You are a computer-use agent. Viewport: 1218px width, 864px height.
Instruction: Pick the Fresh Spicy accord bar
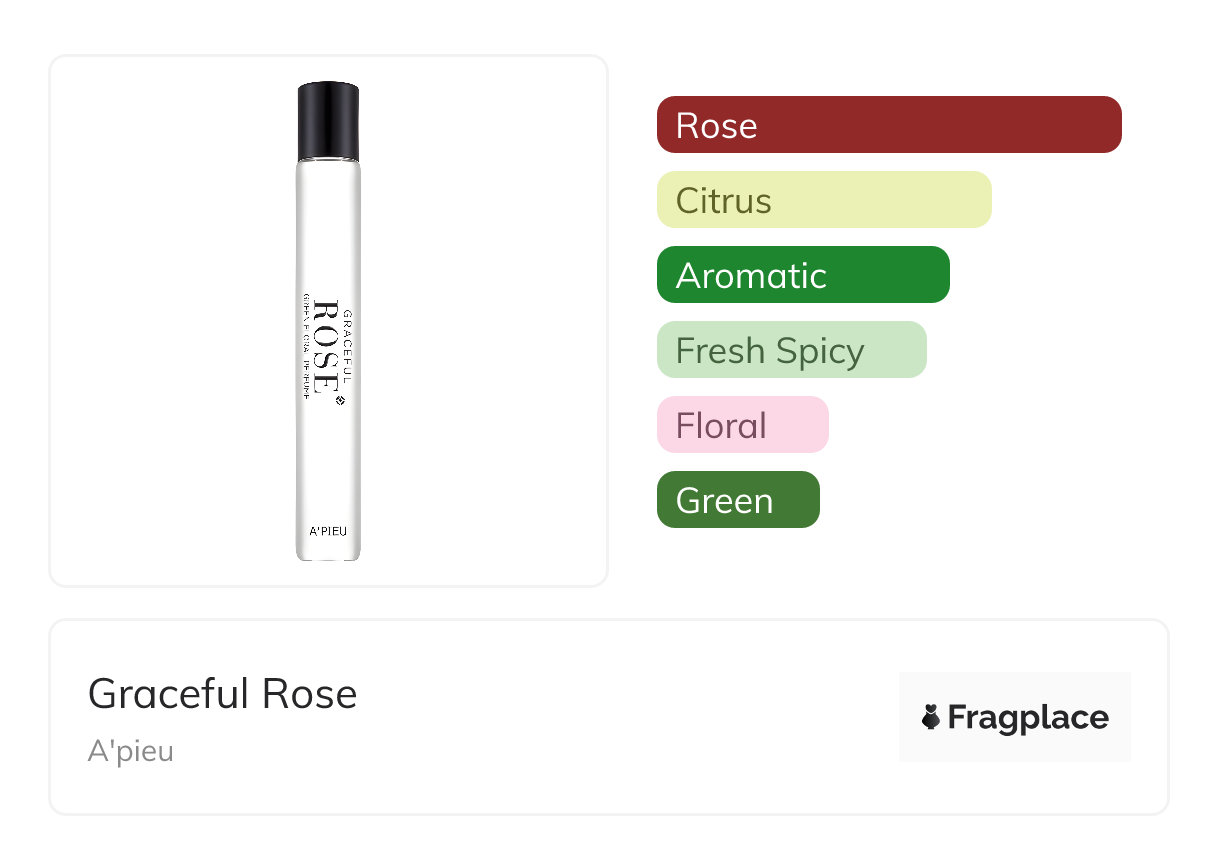tap(791, 350)
